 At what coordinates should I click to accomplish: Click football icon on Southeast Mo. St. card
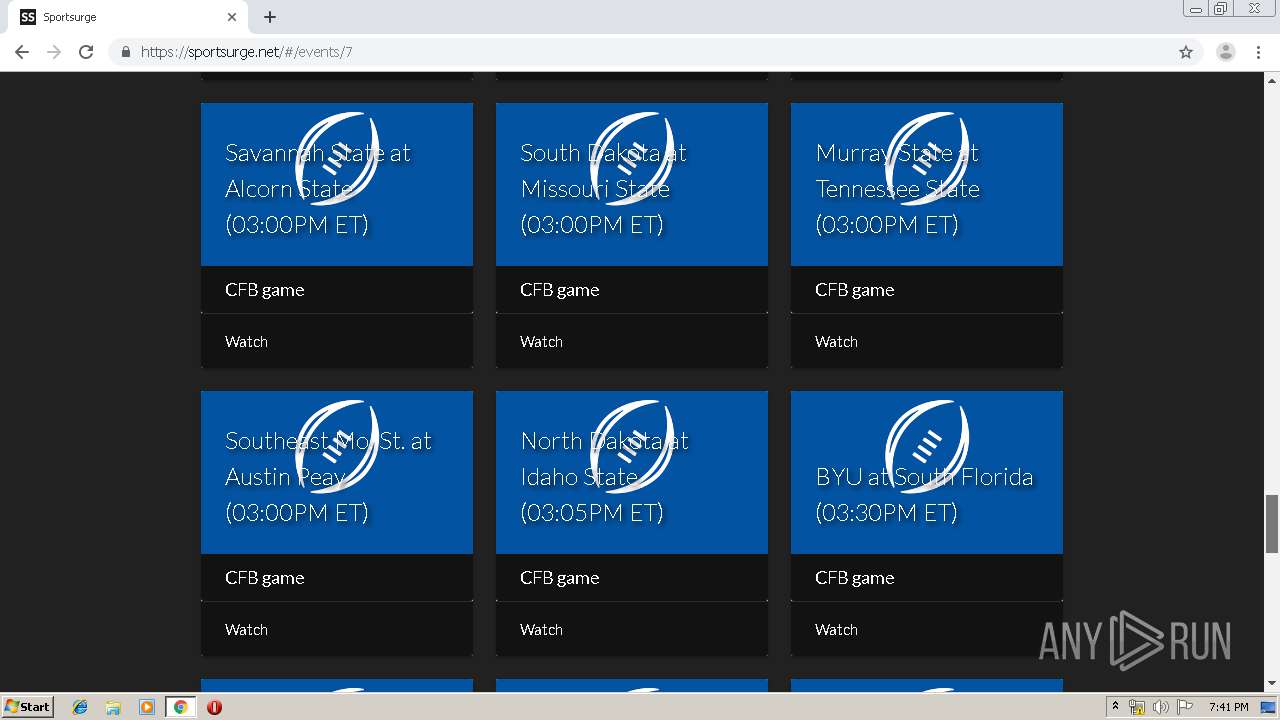337,447
